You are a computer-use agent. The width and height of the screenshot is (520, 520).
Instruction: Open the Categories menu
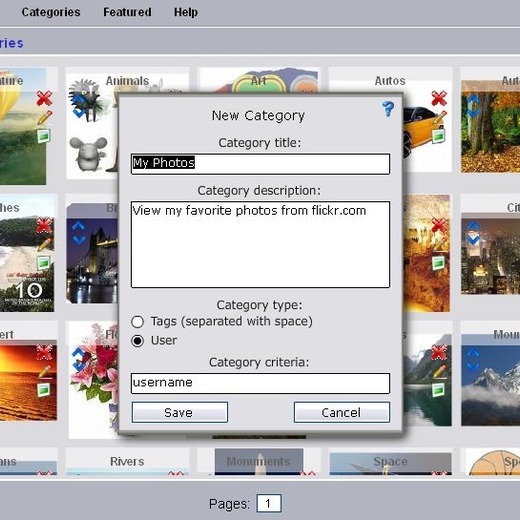[x=51, y=12]
